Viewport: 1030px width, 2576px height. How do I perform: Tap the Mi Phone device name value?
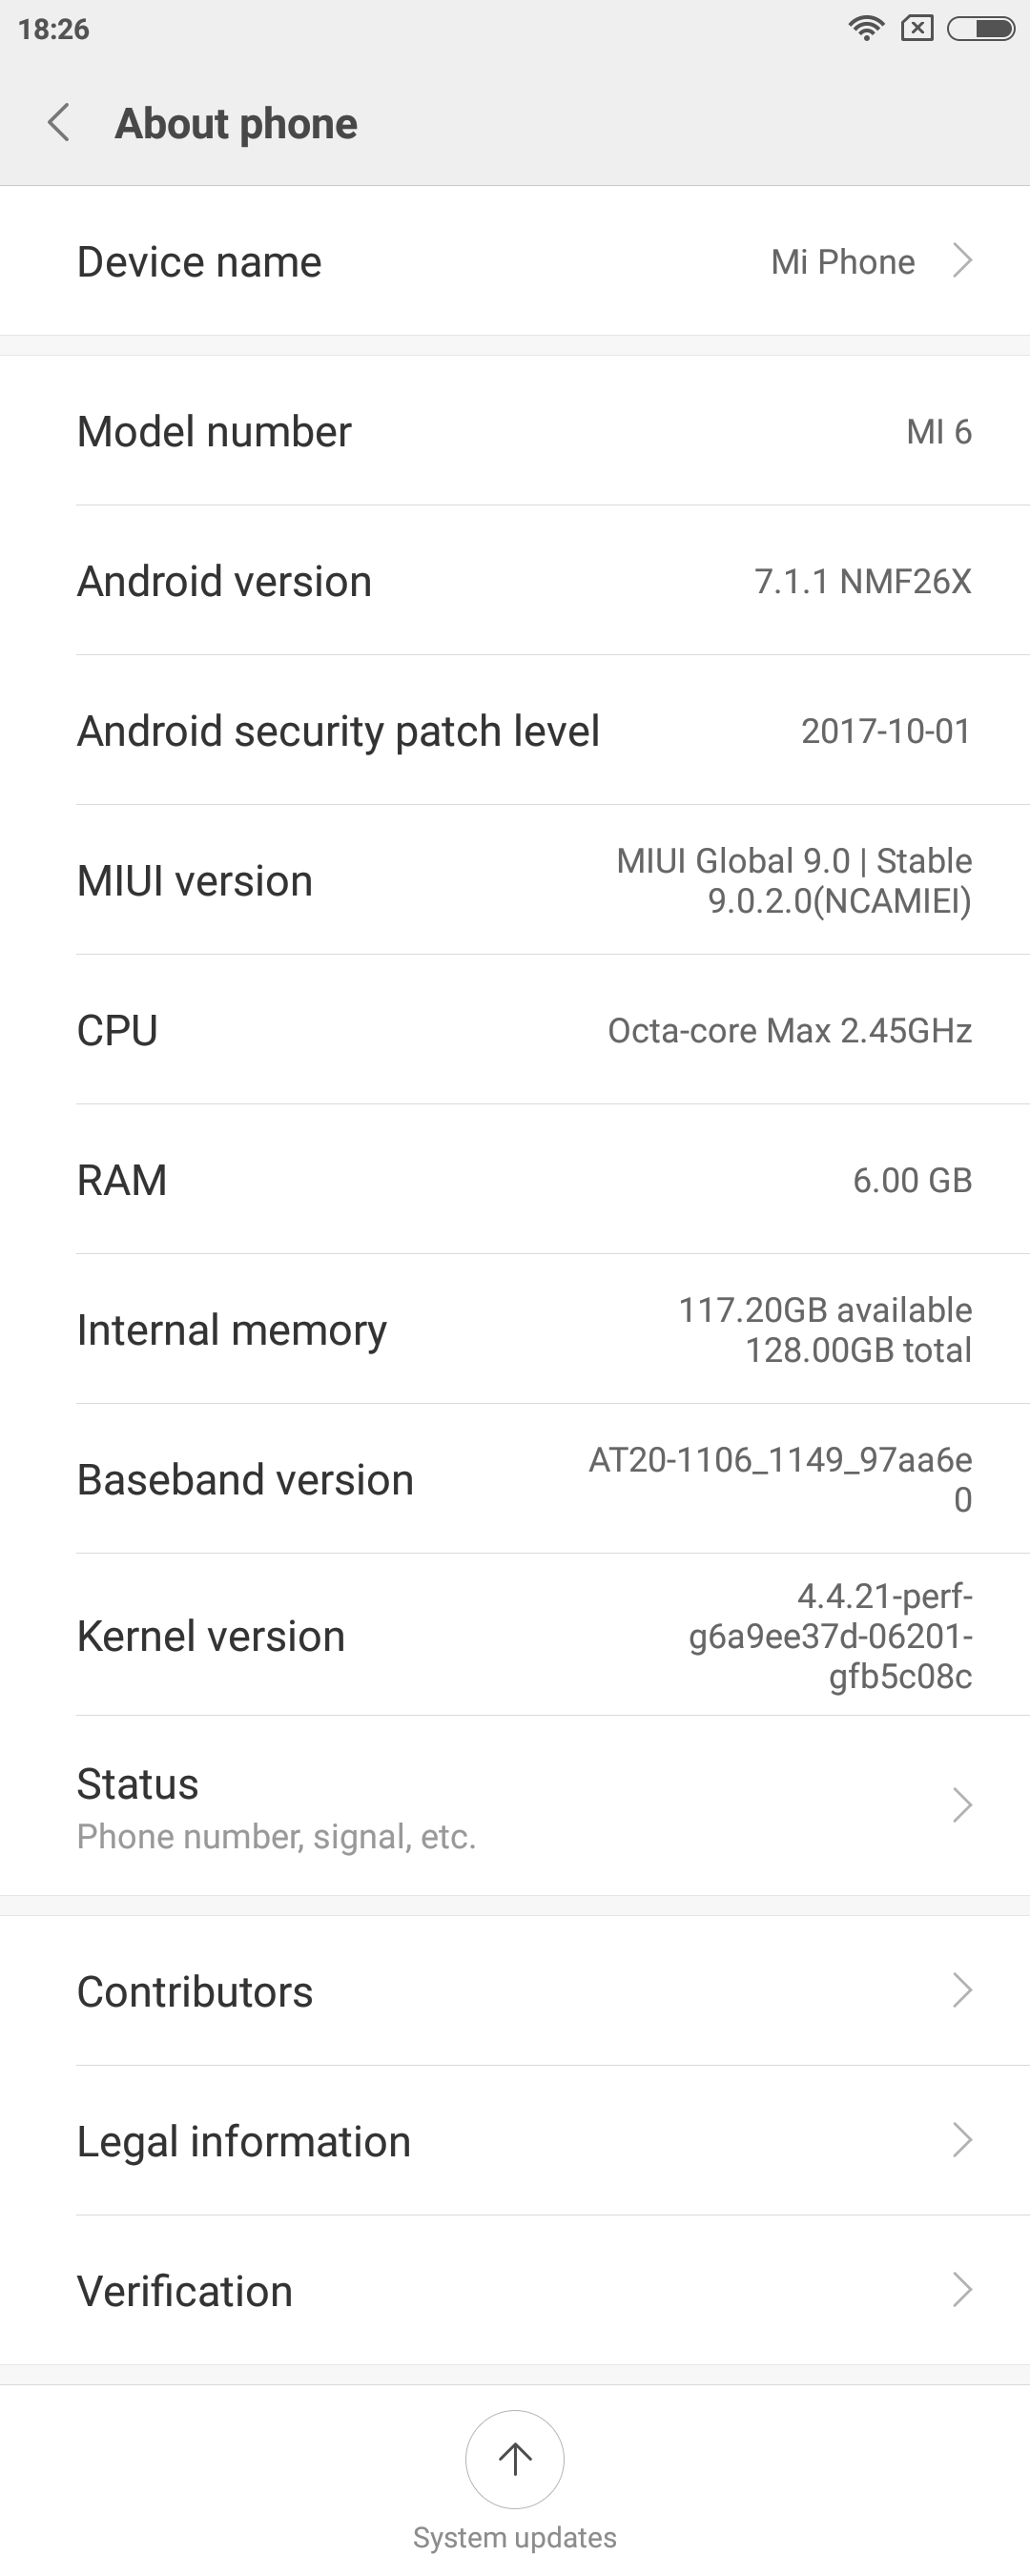click(x=842, y=262)
